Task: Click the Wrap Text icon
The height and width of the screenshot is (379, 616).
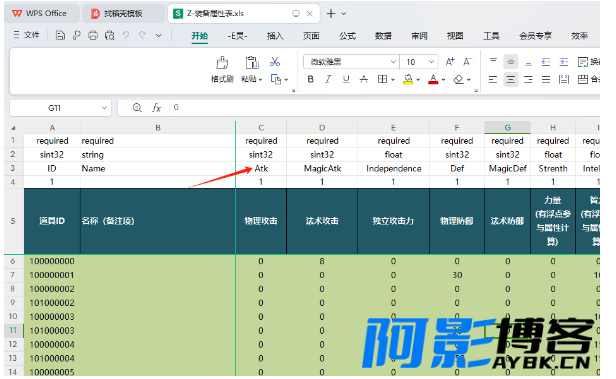Action: point(583,62)
